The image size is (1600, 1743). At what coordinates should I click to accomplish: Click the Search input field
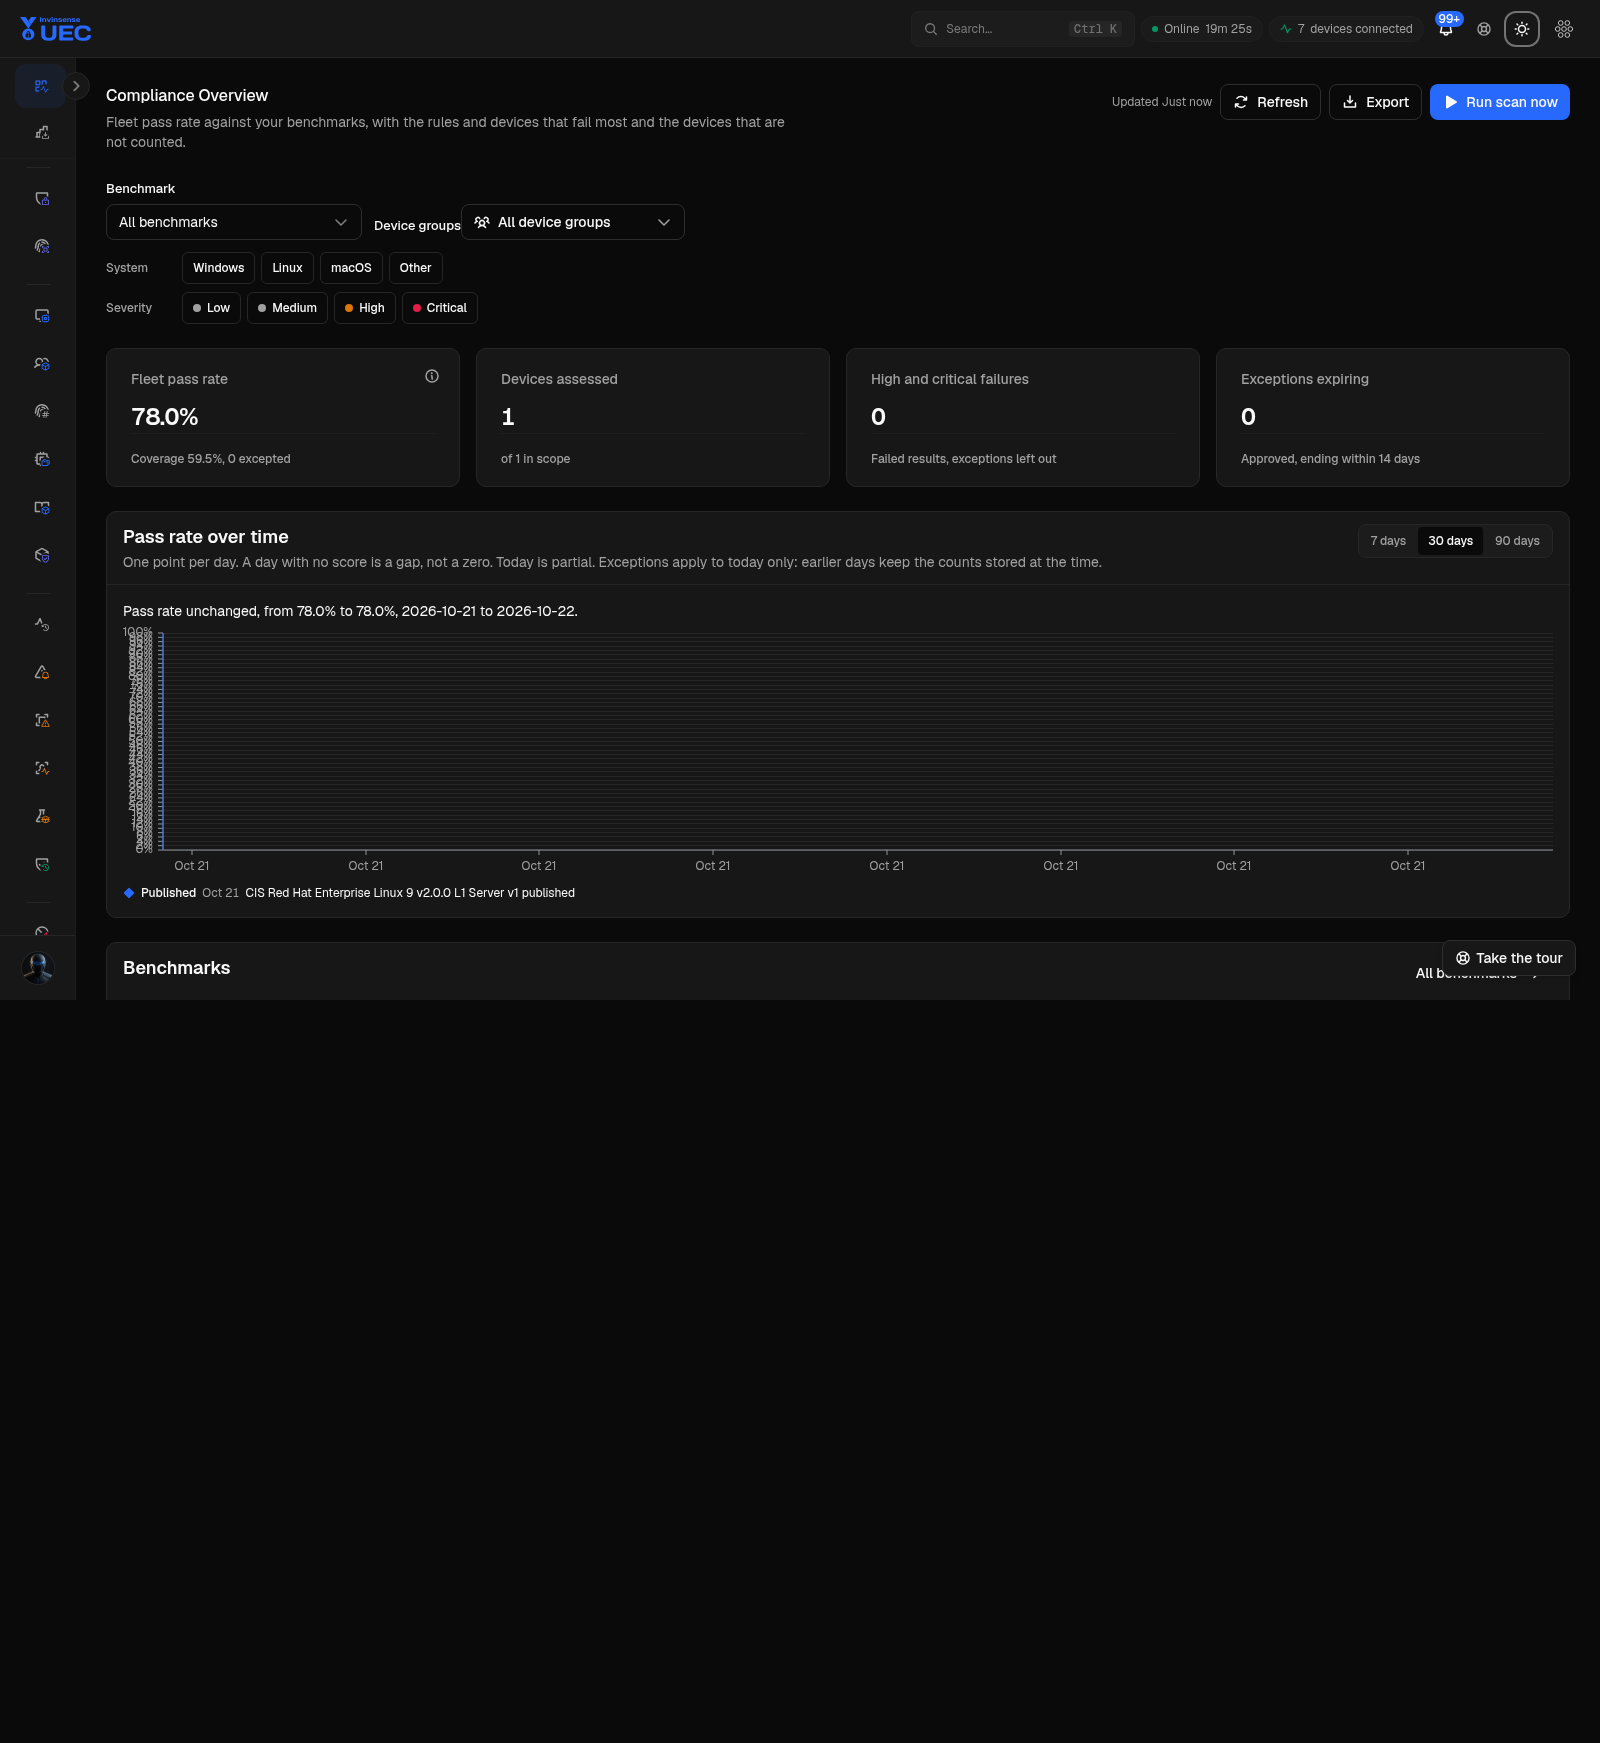[1022, 29]
